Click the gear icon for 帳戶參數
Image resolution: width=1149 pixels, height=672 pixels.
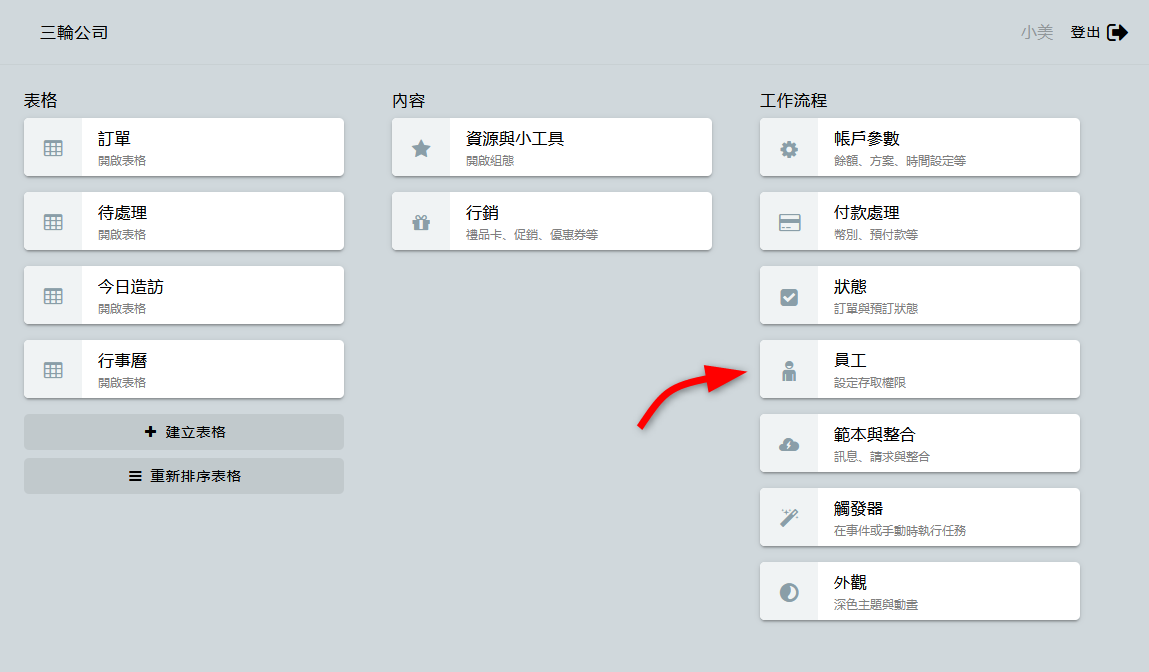click(789, 148)
